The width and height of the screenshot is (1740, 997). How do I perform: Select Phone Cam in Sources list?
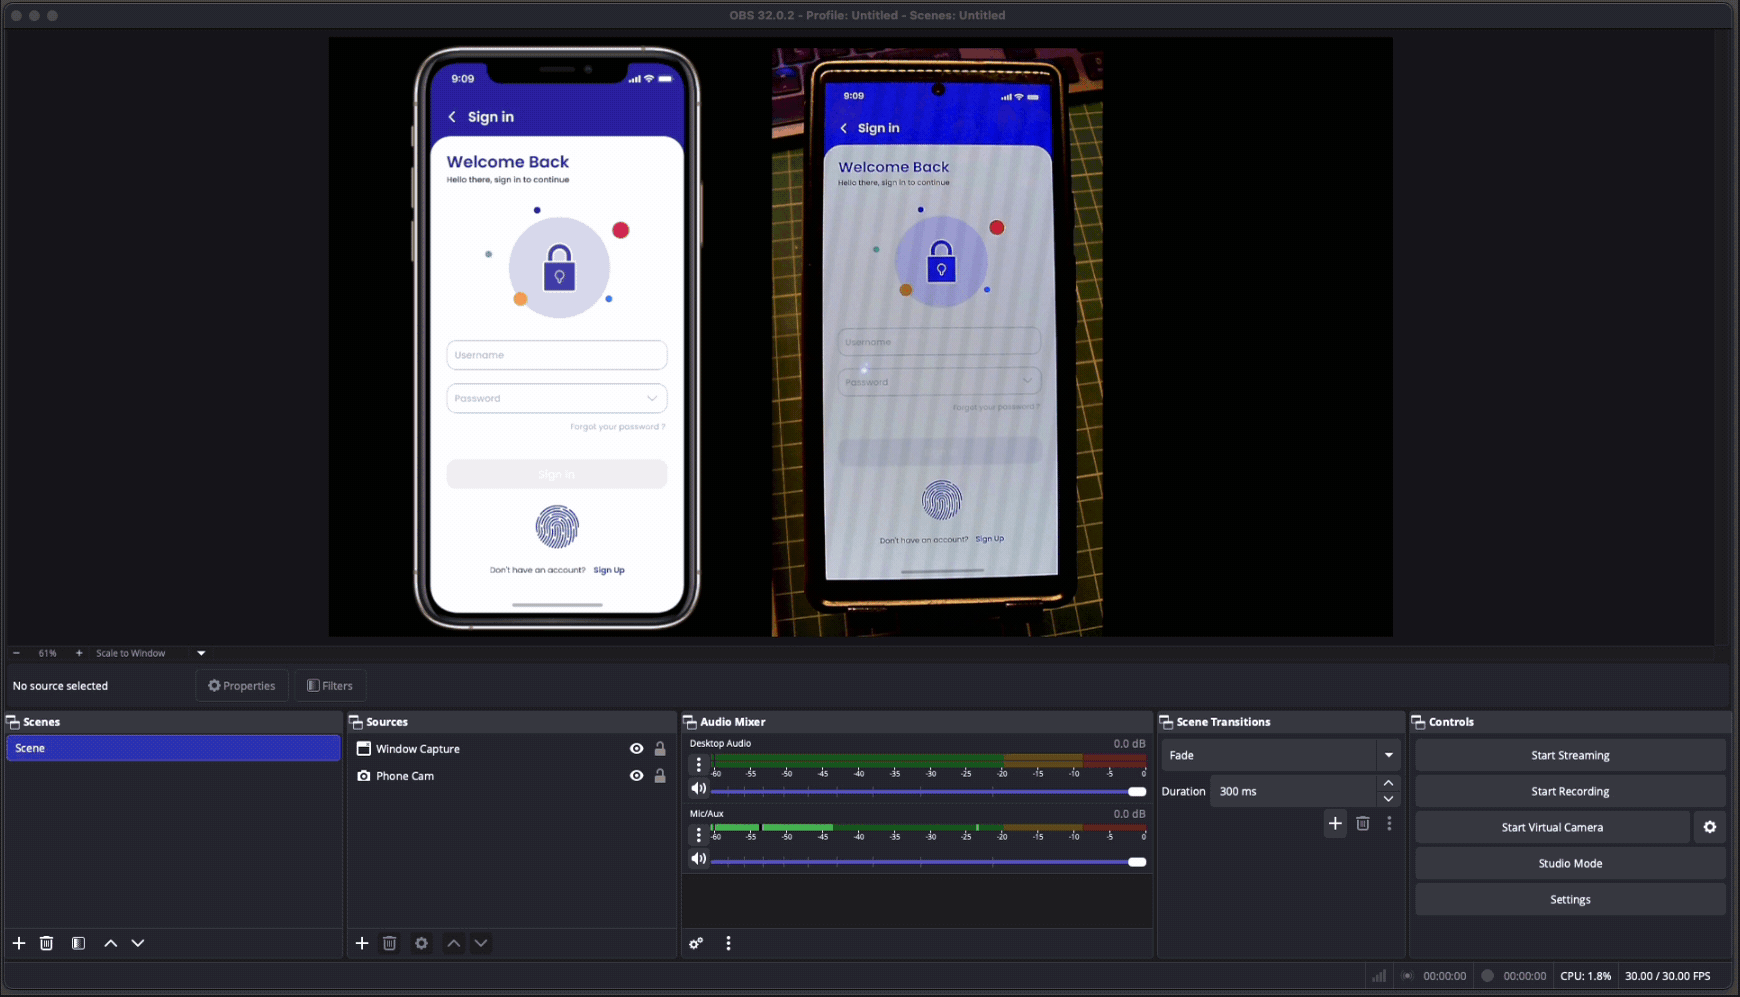[405, 776]
